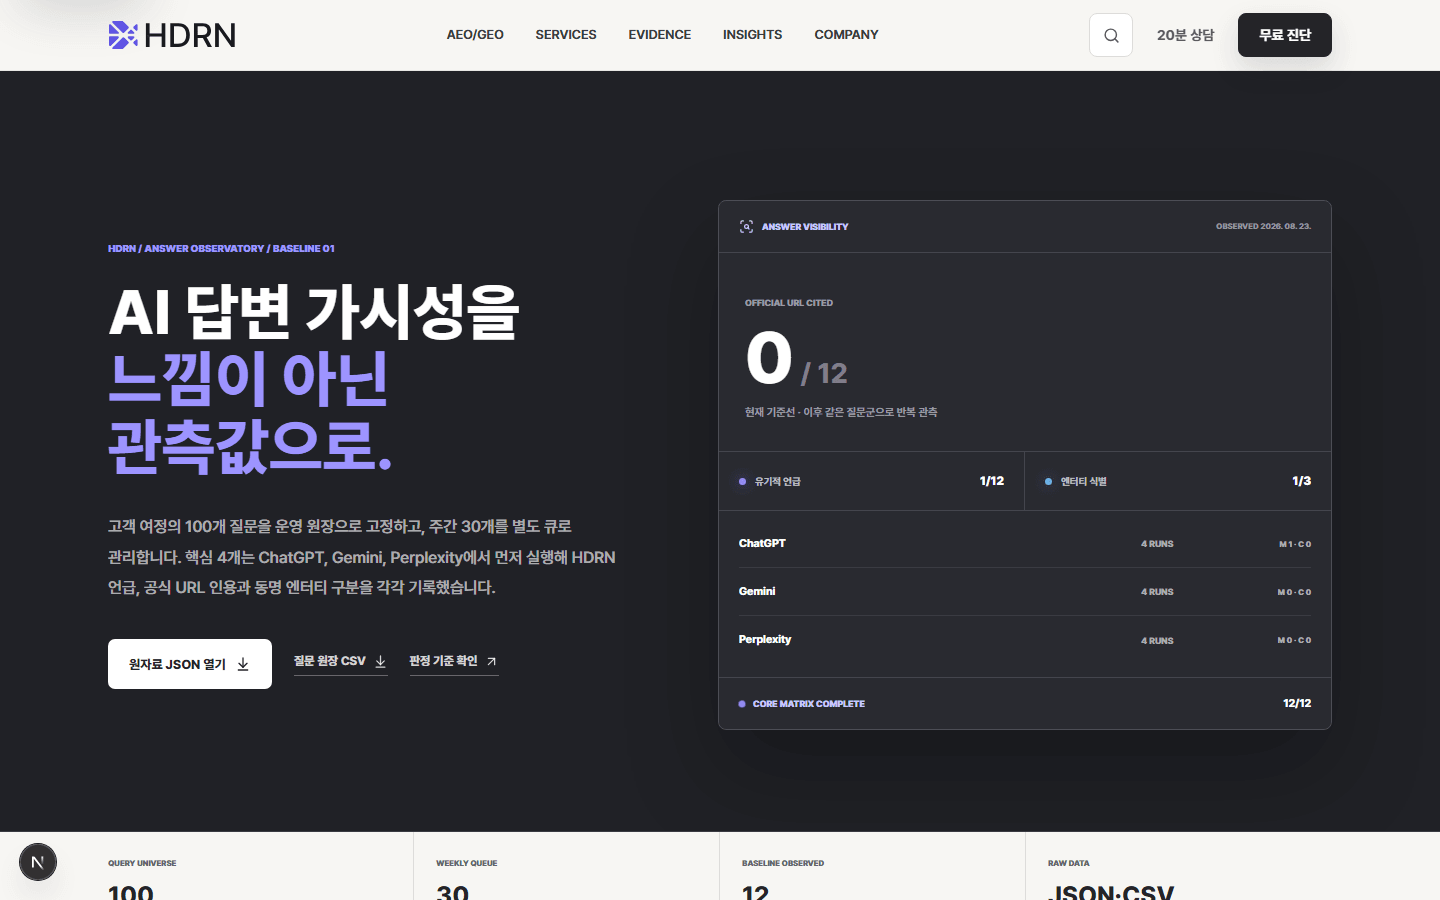Open the AEO/GEO menu item
The height and width of the screenshot is (900, 1440).
[x=475, y=35]
